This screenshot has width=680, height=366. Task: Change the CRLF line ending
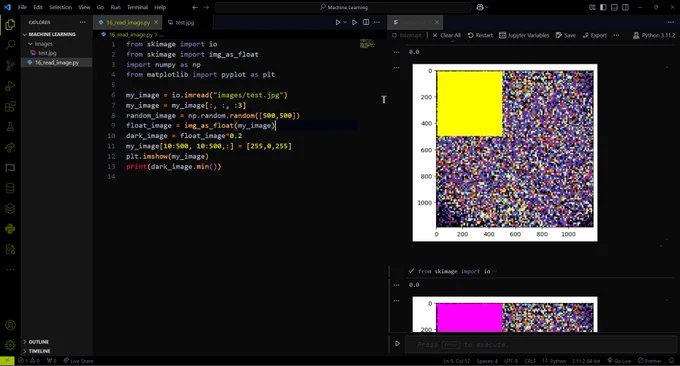tap(530, 361)
